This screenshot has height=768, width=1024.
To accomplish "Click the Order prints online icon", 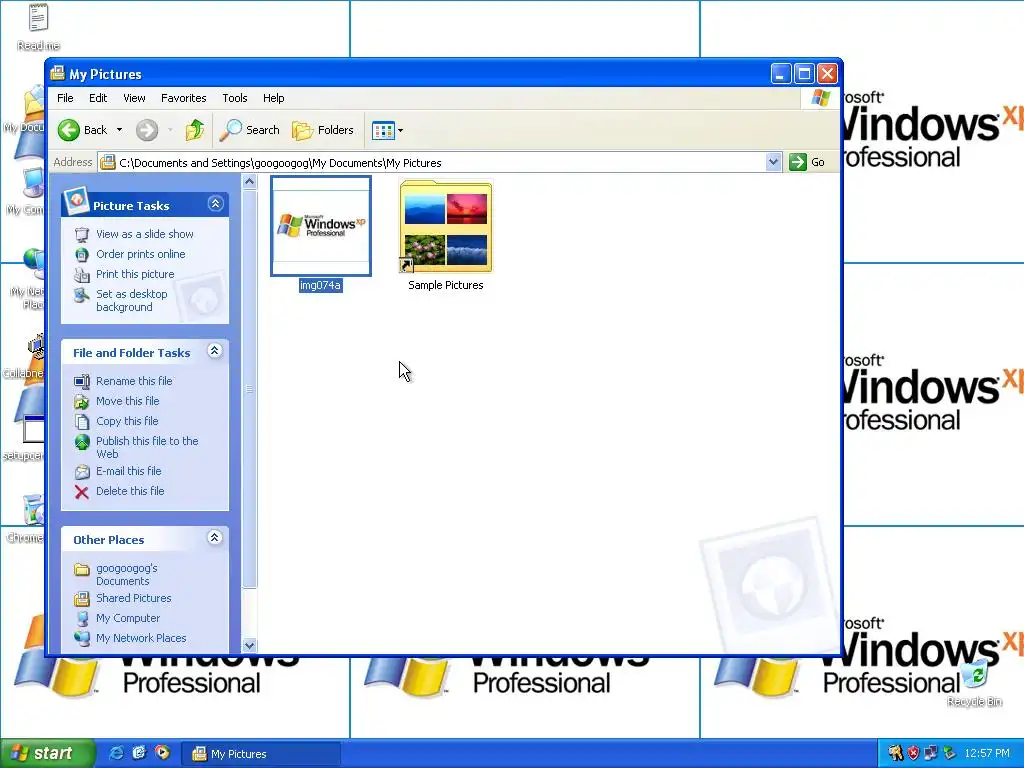I will [82, 255].
